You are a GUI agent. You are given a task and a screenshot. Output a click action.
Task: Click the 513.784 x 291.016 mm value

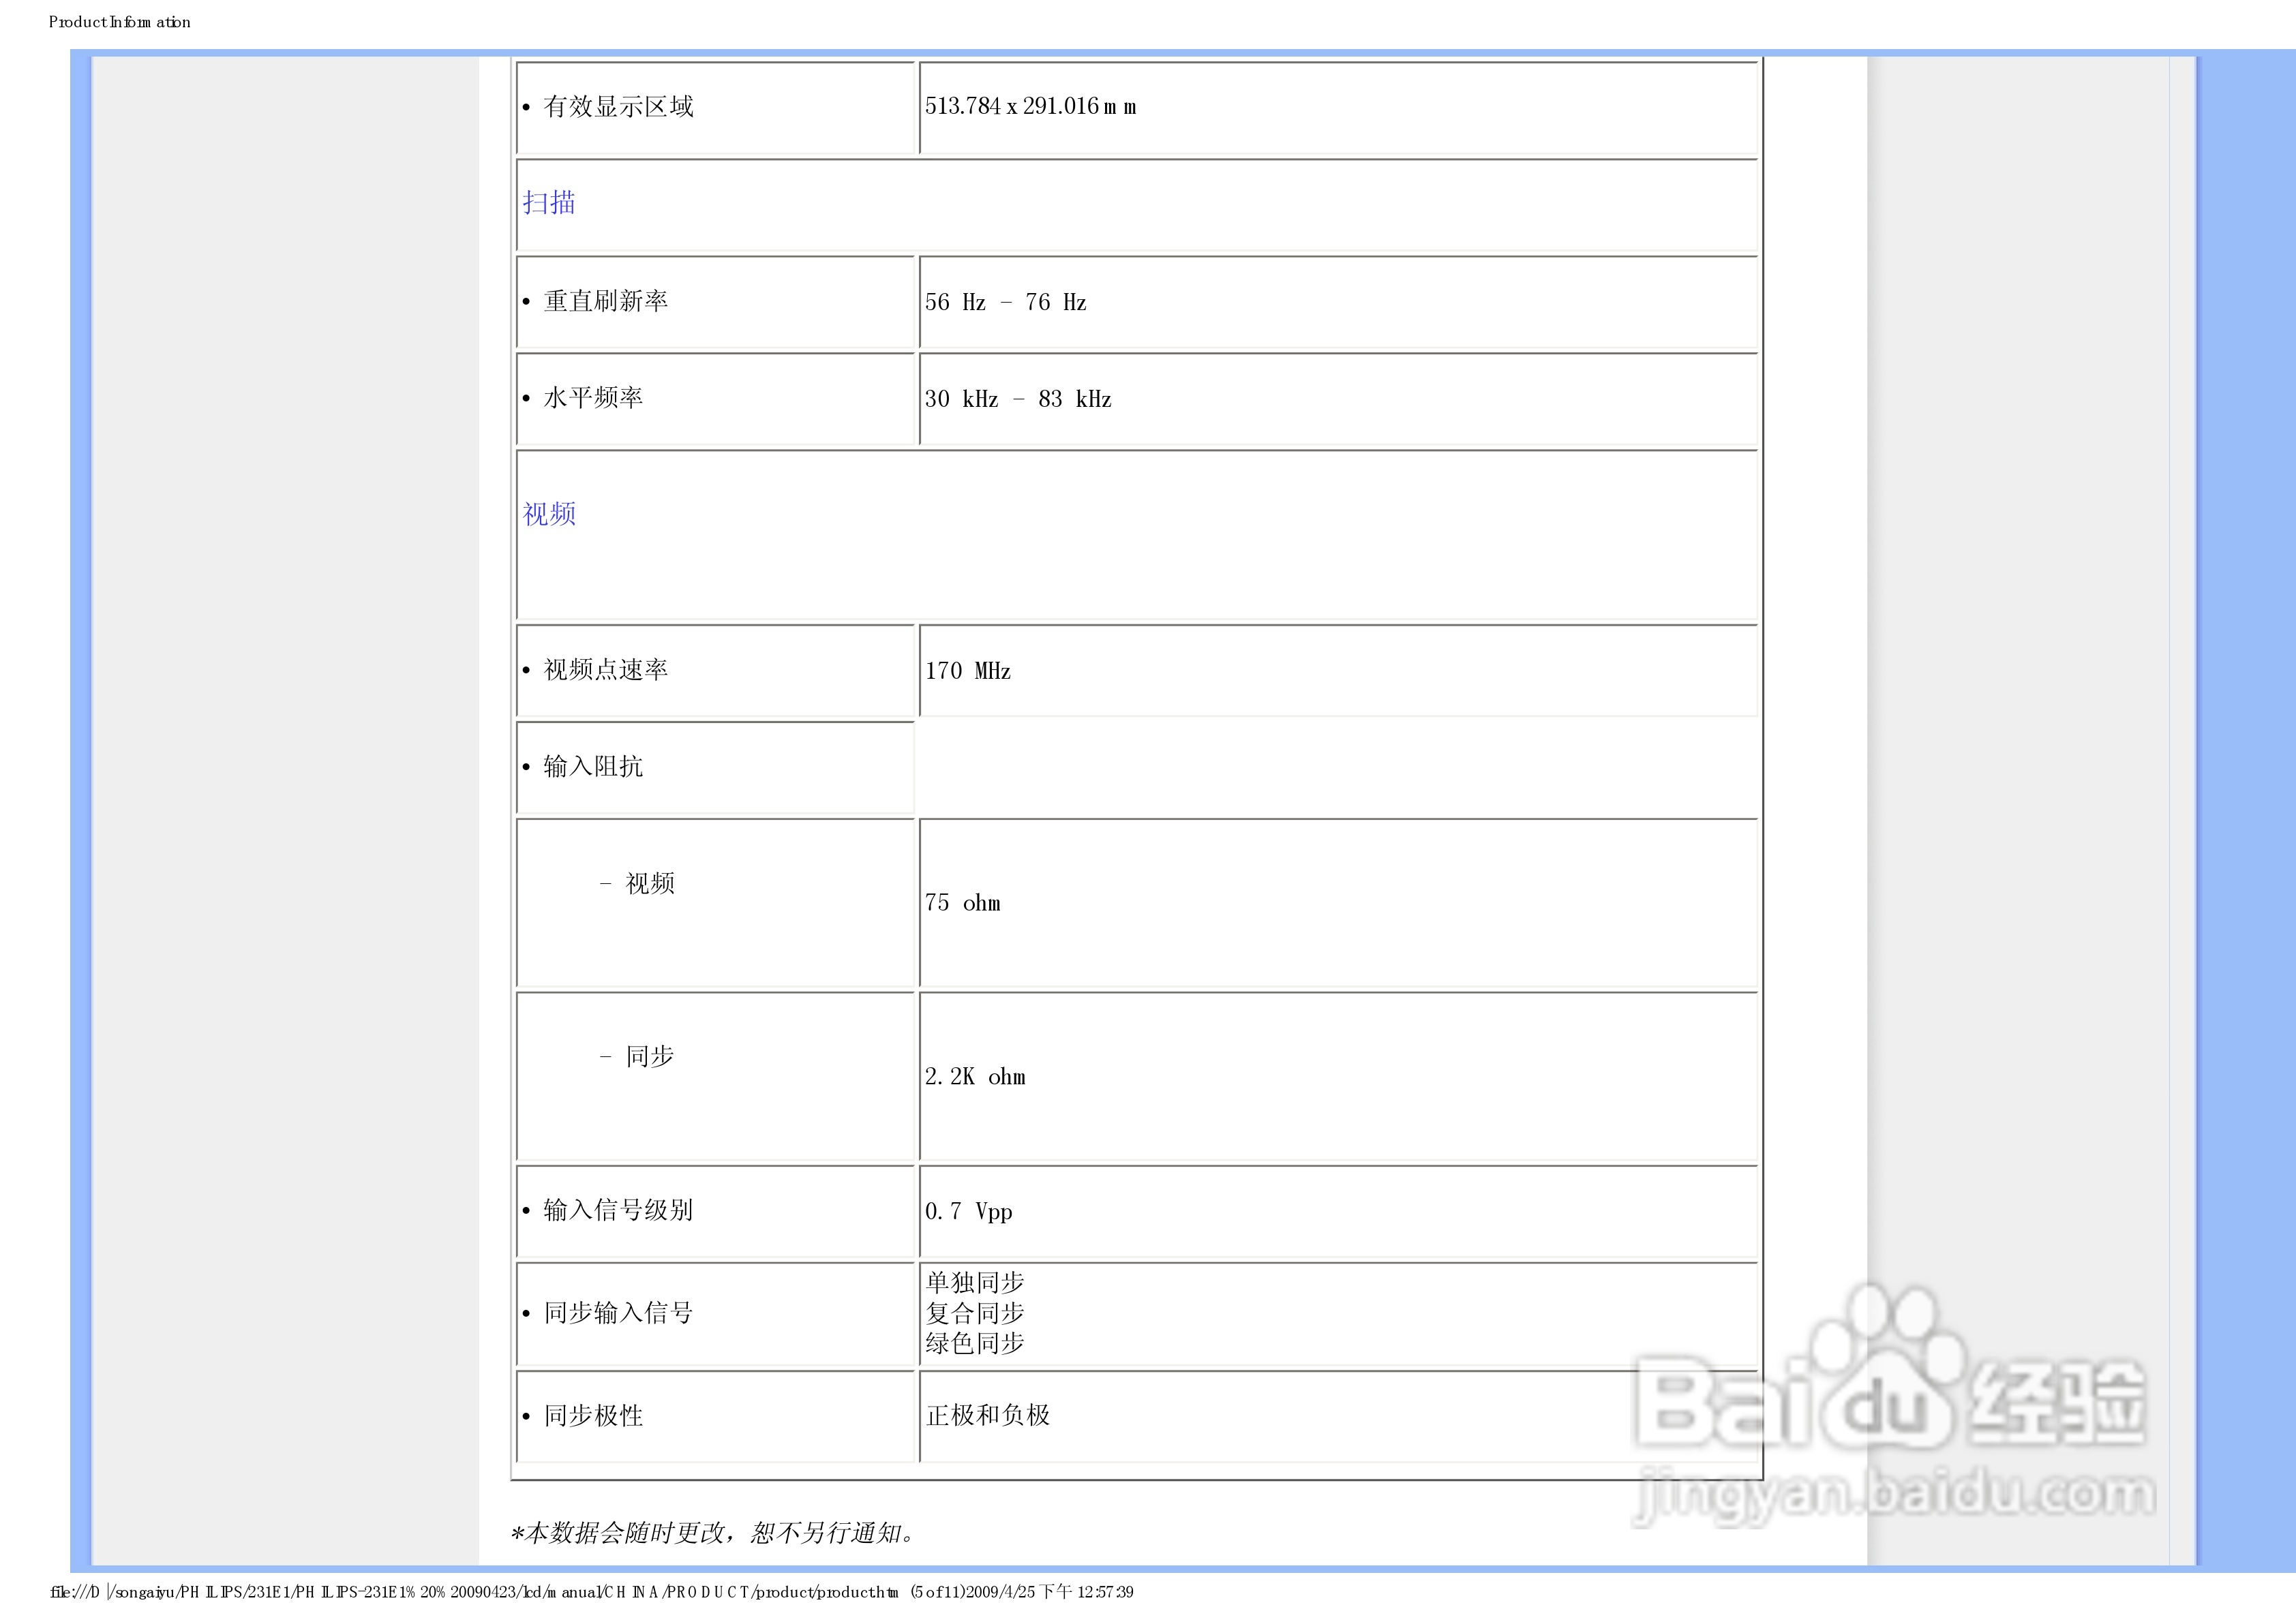pyautogui.click(x=1030, y=106)
